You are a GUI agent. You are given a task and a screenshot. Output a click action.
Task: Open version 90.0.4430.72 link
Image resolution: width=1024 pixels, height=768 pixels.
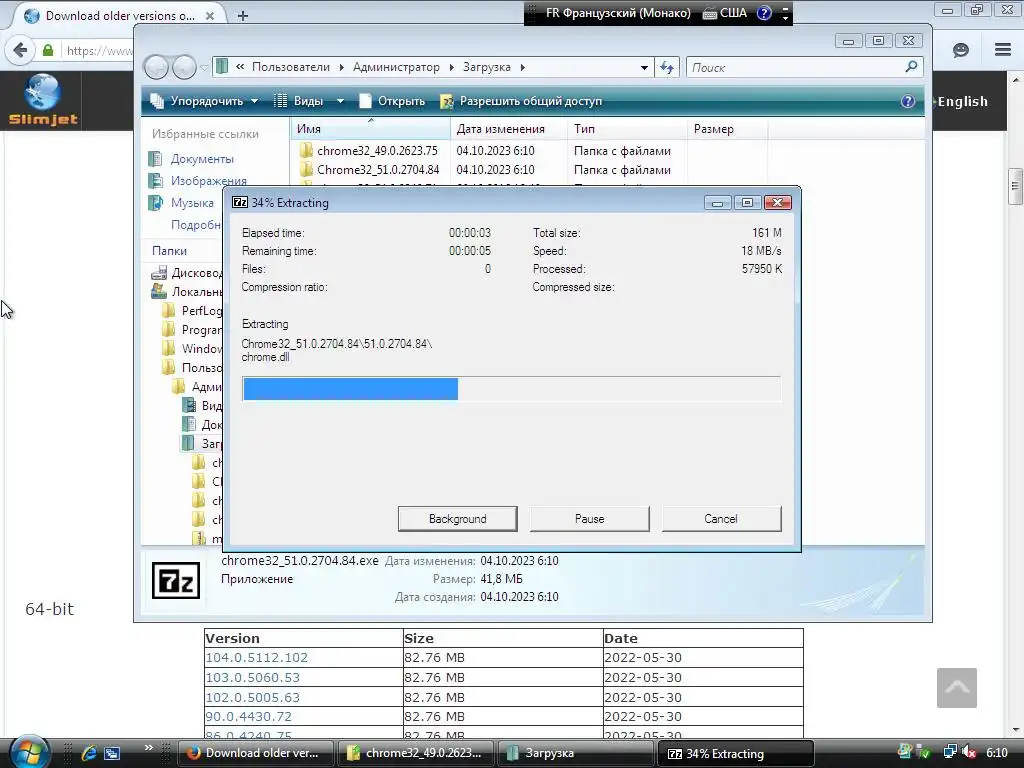pos(249,716)
